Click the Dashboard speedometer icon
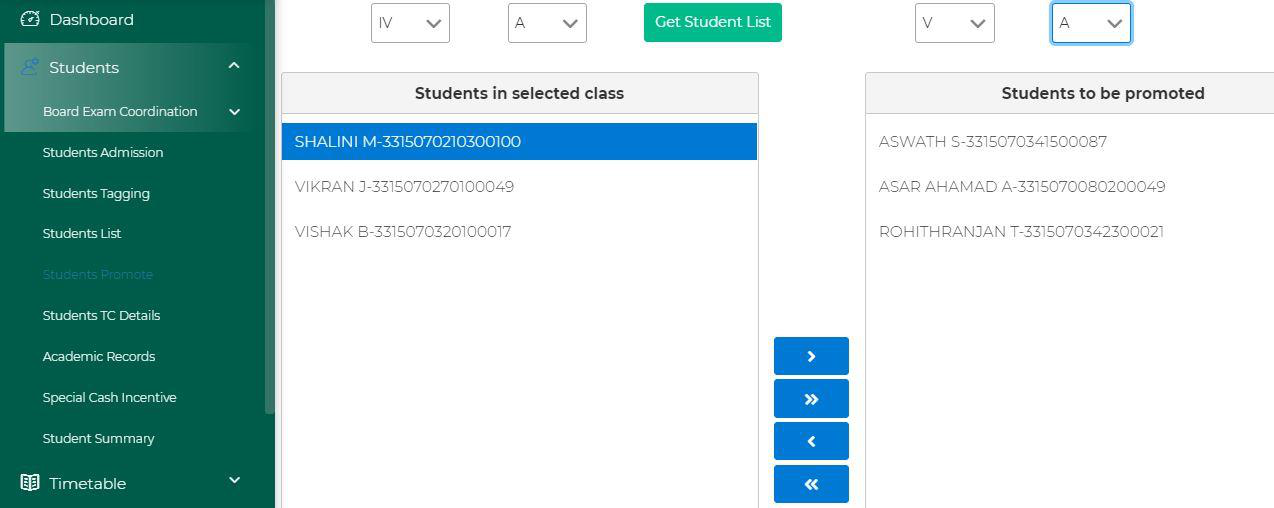 click(30, 19)
